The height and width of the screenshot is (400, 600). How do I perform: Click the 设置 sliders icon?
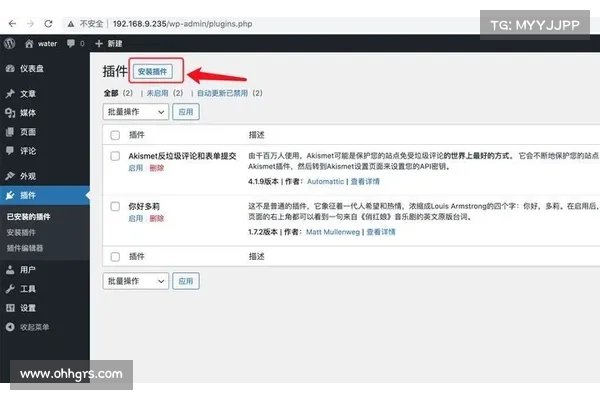click(10, 308)
